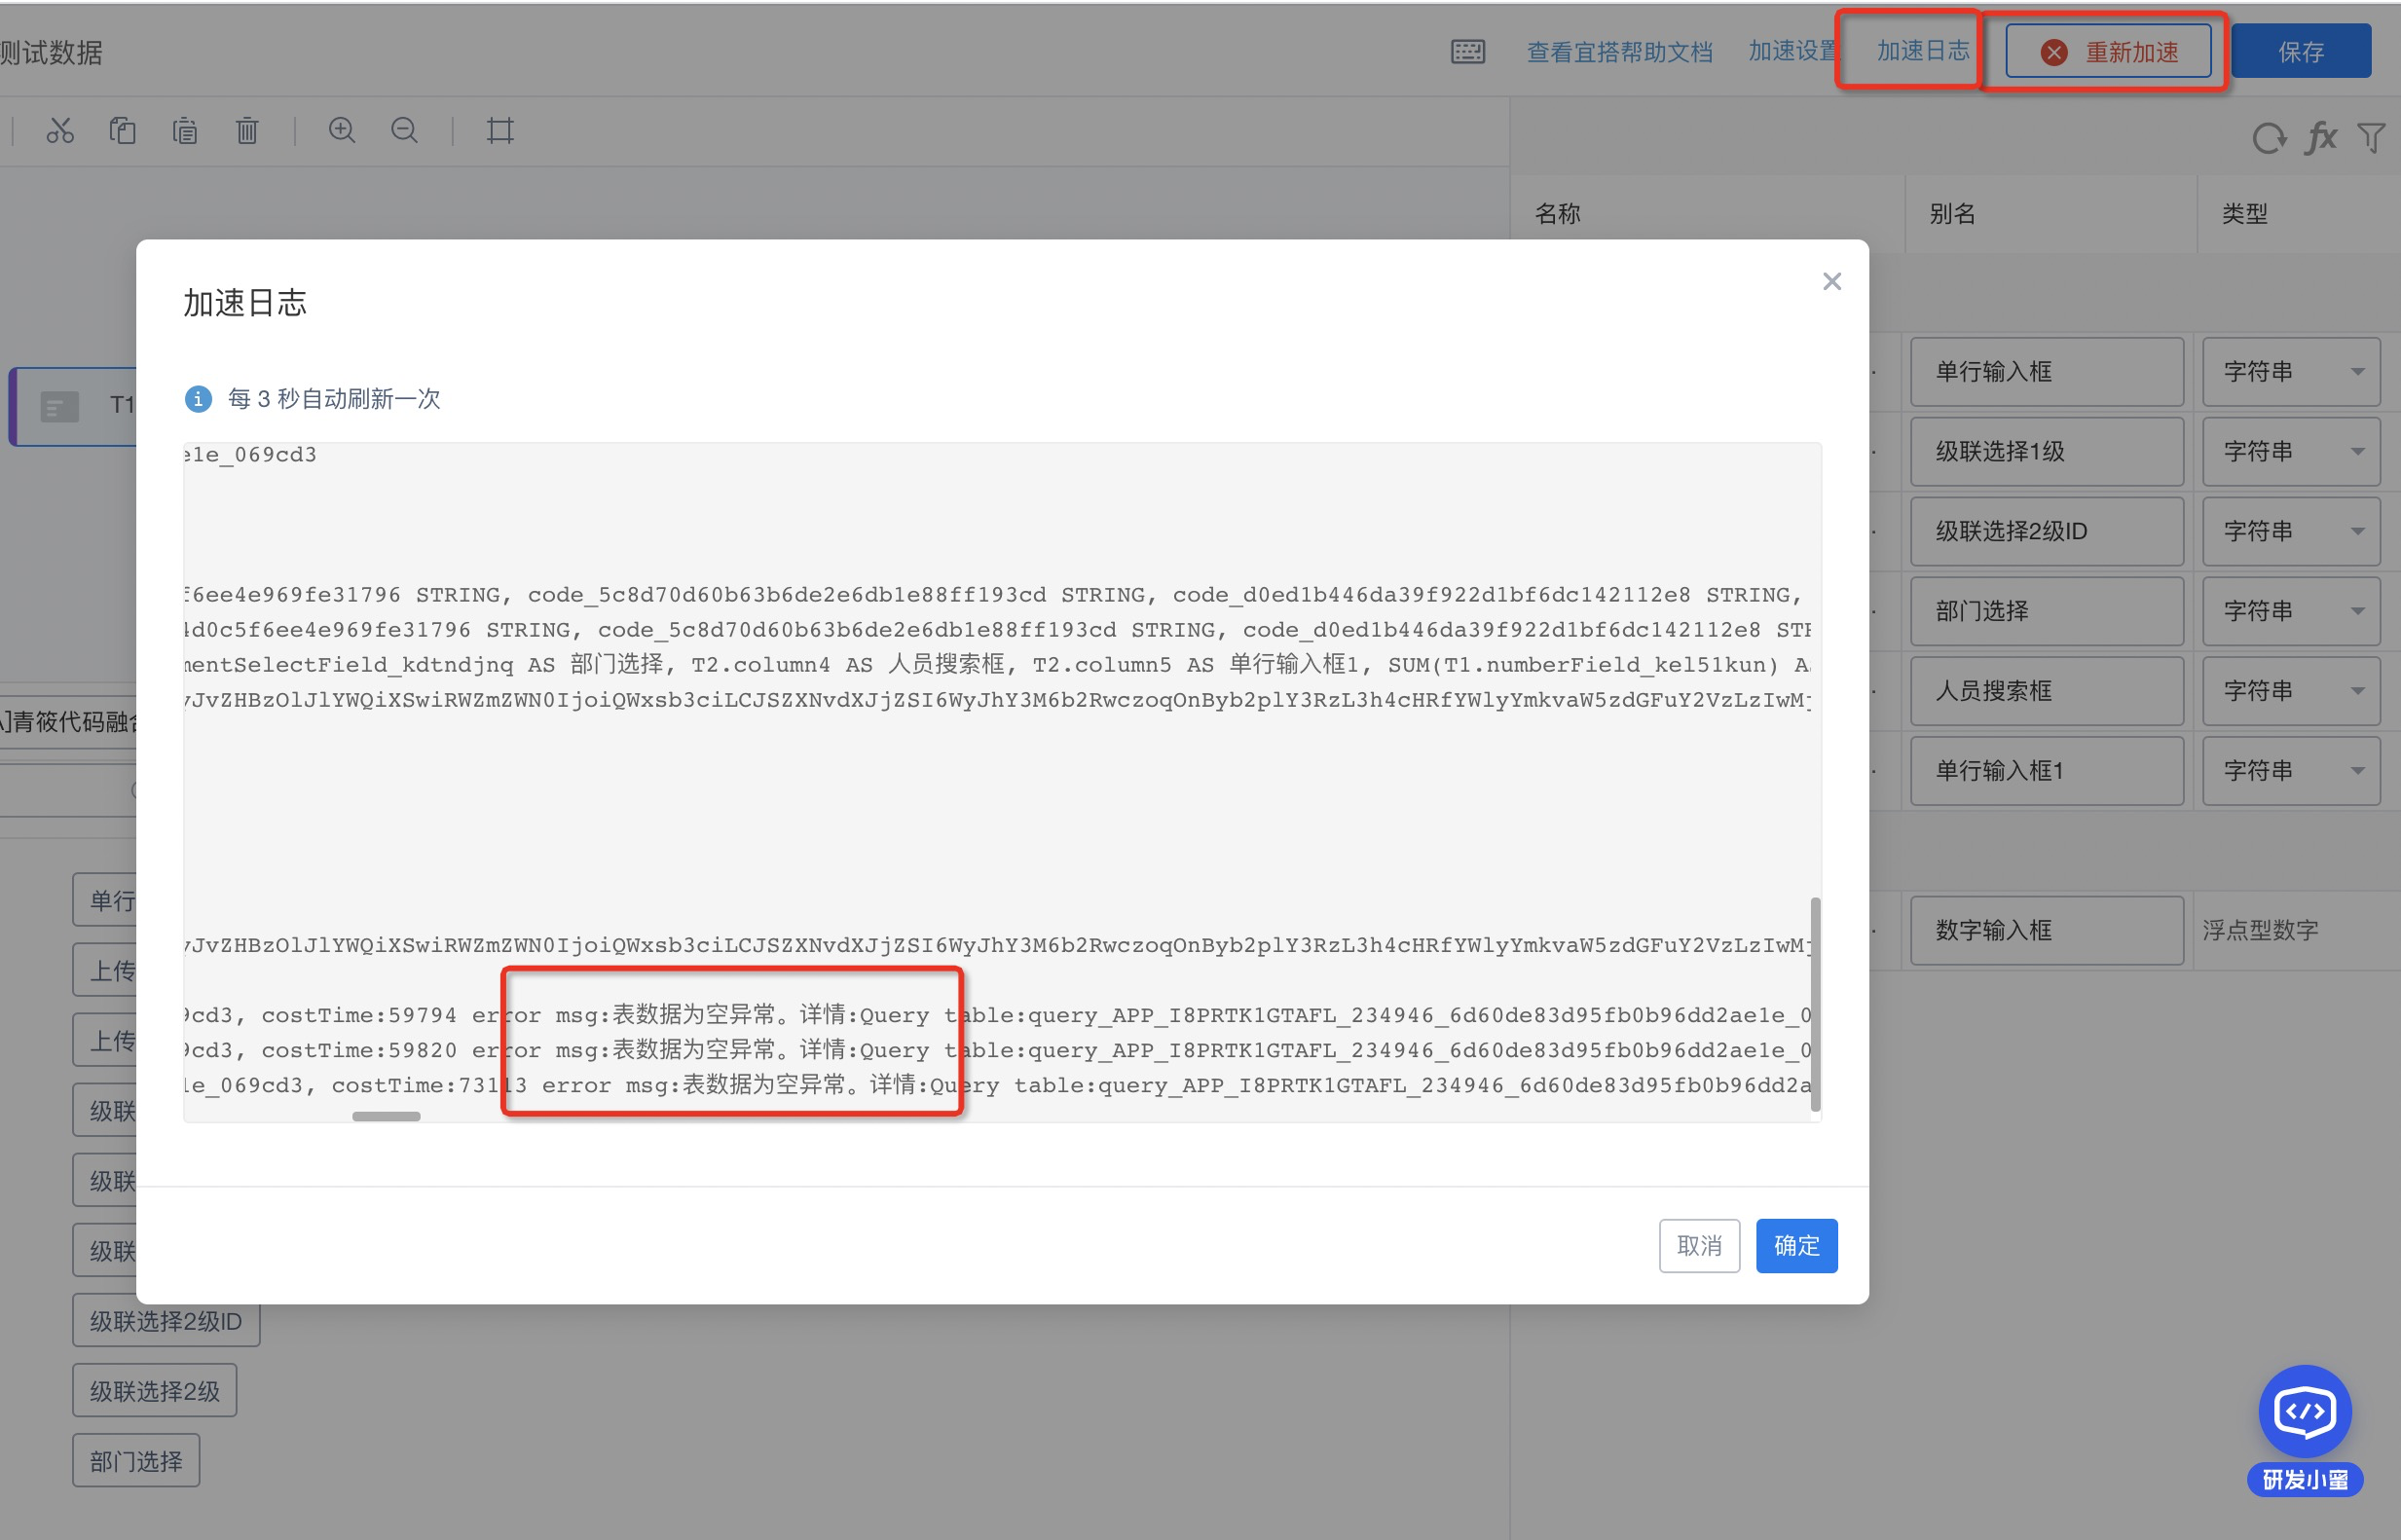2401x1540 pixels.
Task: Click the trash delete icon
Action: pos(247,131)
